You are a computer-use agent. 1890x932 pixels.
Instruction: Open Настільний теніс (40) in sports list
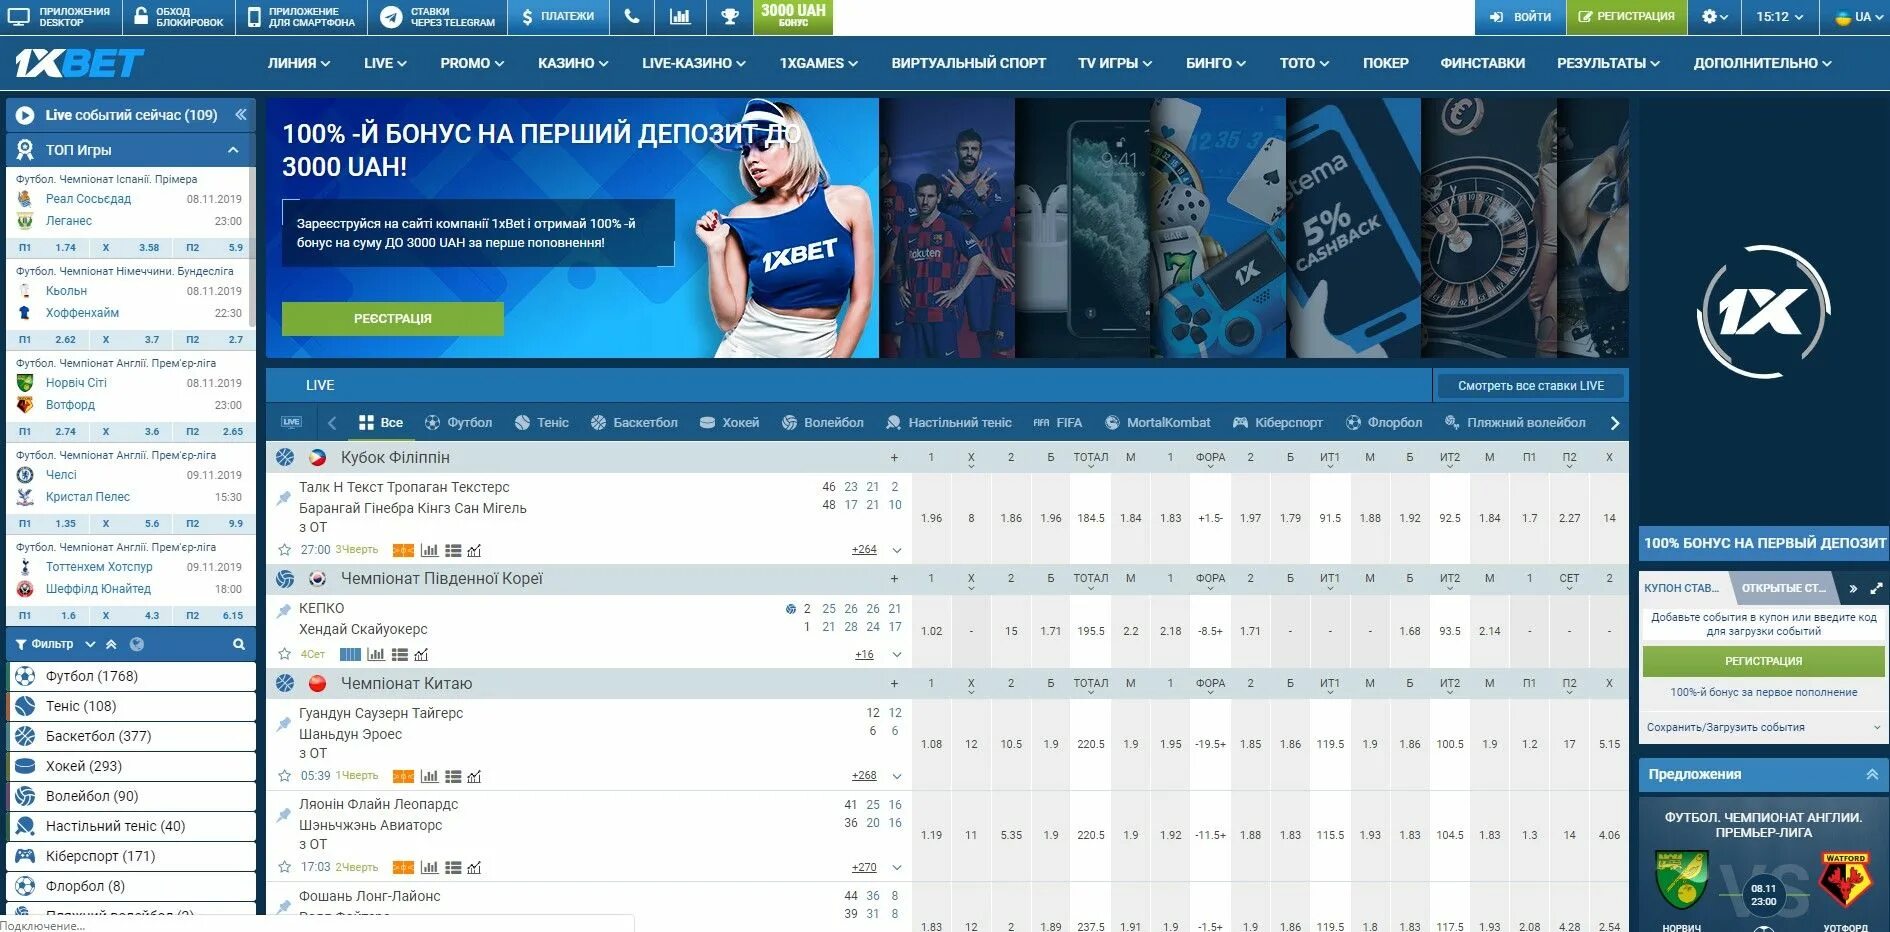point(132,826)
